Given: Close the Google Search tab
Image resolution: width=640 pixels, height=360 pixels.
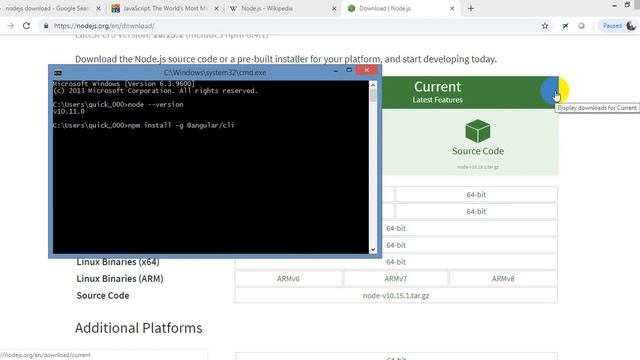Looking at the screenshot, I should point(98,9).
